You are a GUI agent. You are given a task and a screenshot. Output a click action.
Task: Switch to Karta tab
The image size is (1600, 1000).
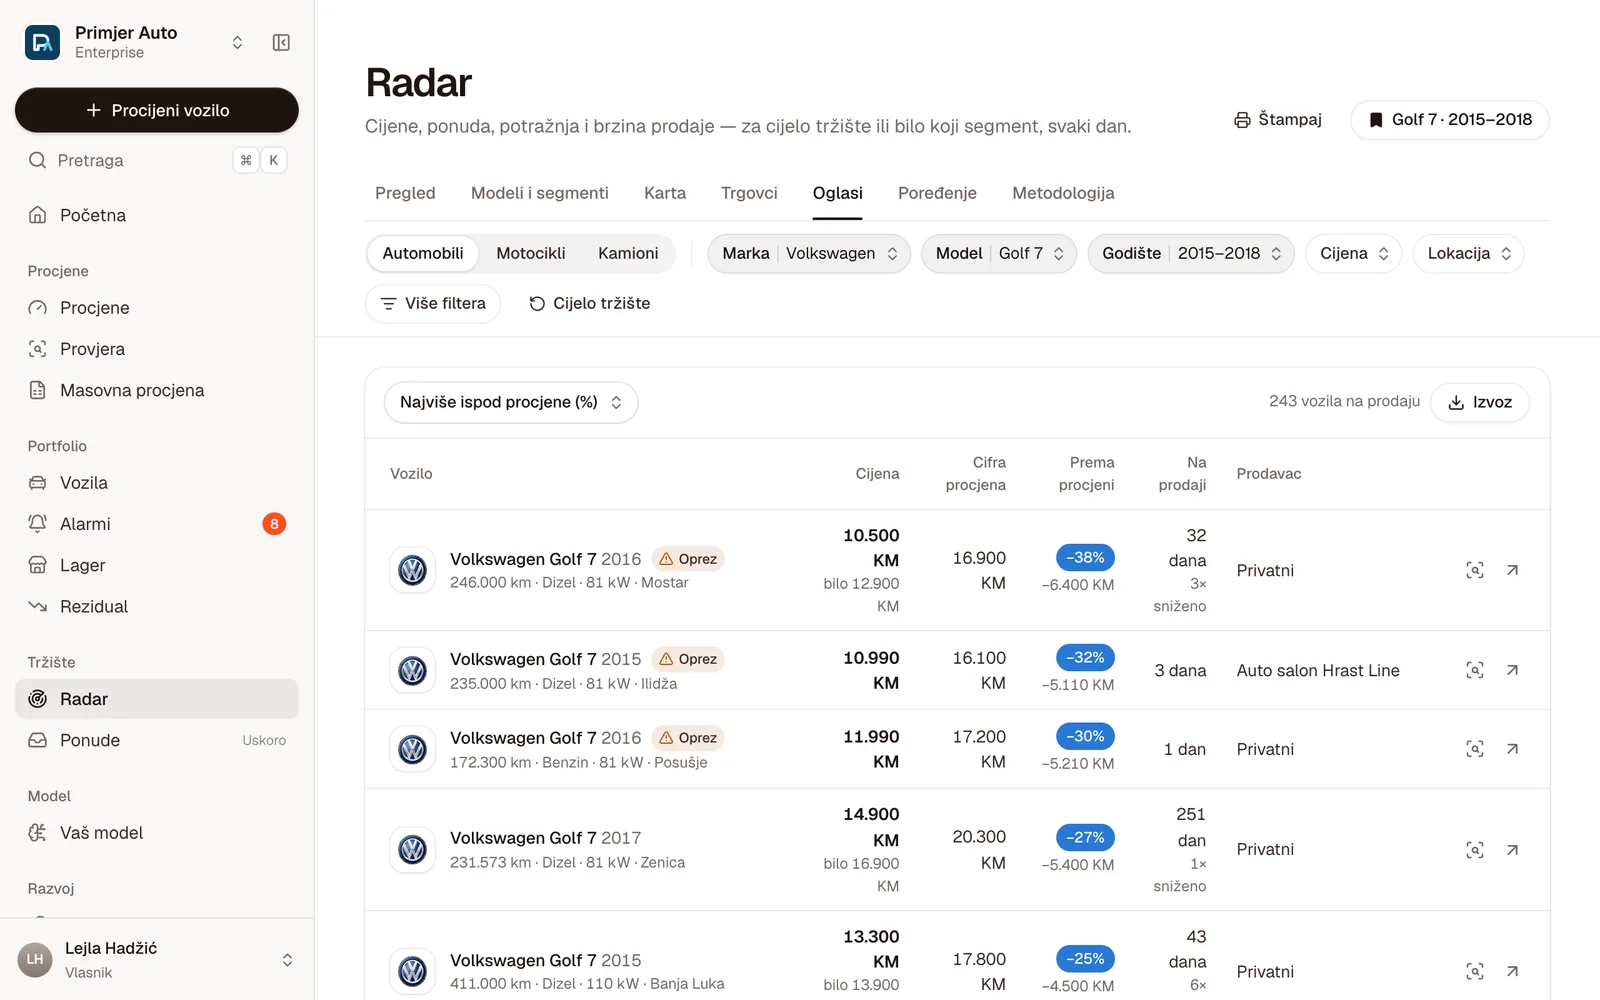[x=665, y=193]
